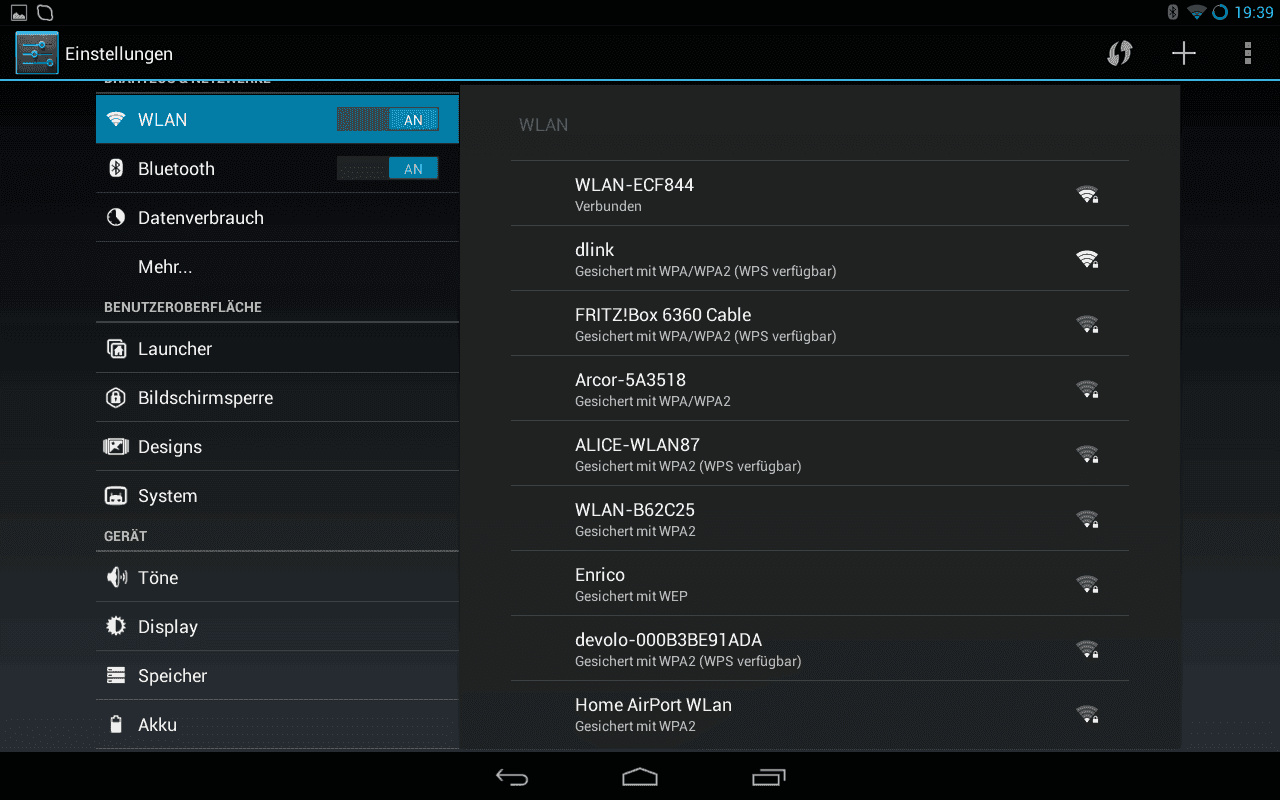
Task: Tap signal icon of ALICE-WLAN87
Action: (1088, 454)
